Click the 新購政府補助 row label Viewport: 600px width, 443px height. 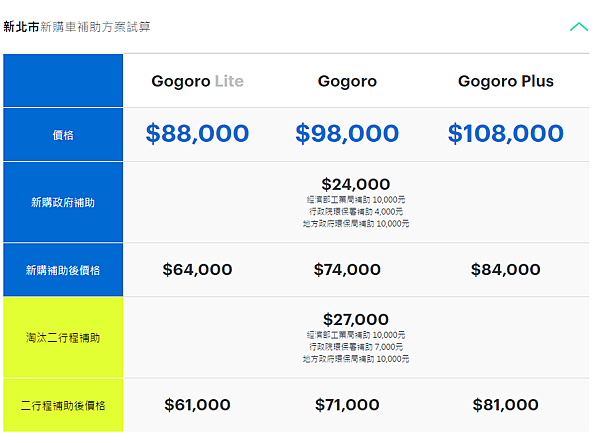63,202
